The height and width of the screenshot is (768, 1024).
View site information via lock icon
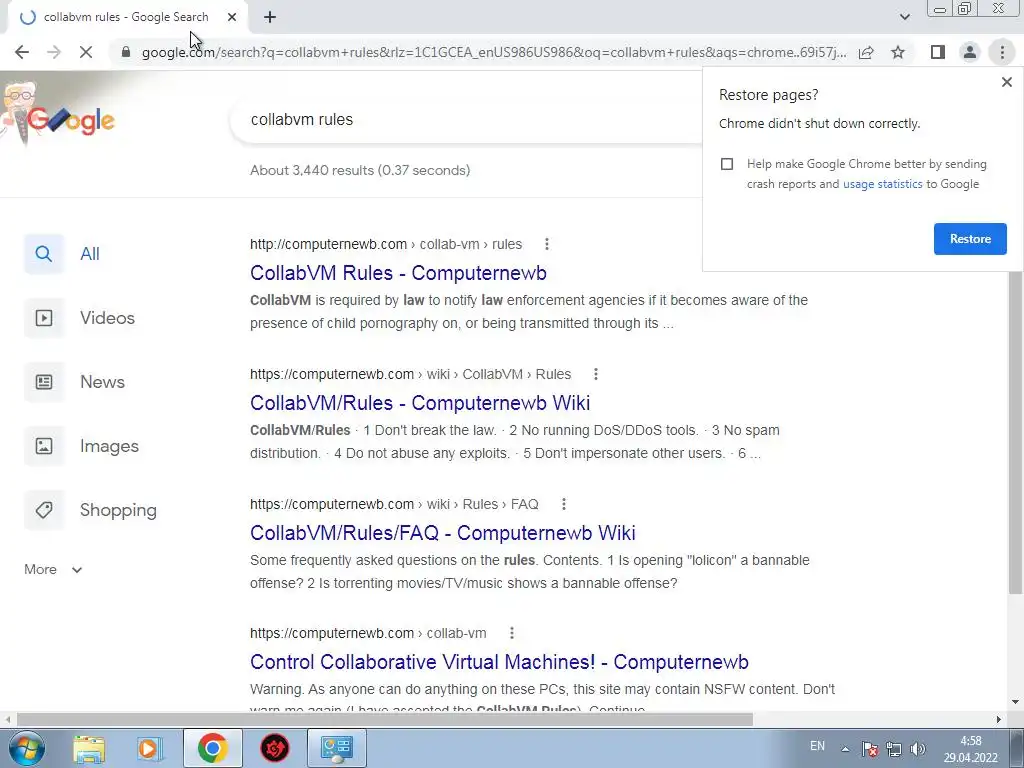(126, 52)
